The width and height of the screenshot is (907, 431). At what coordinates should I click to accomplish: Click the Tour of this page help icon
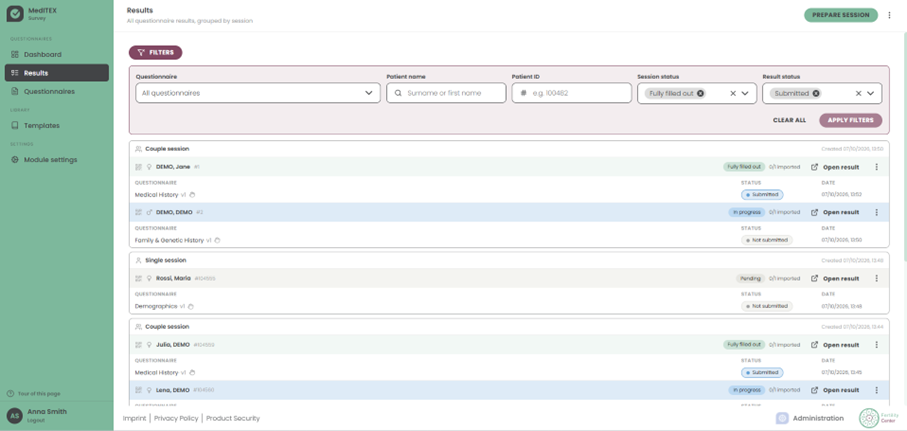tap(10, 393)
